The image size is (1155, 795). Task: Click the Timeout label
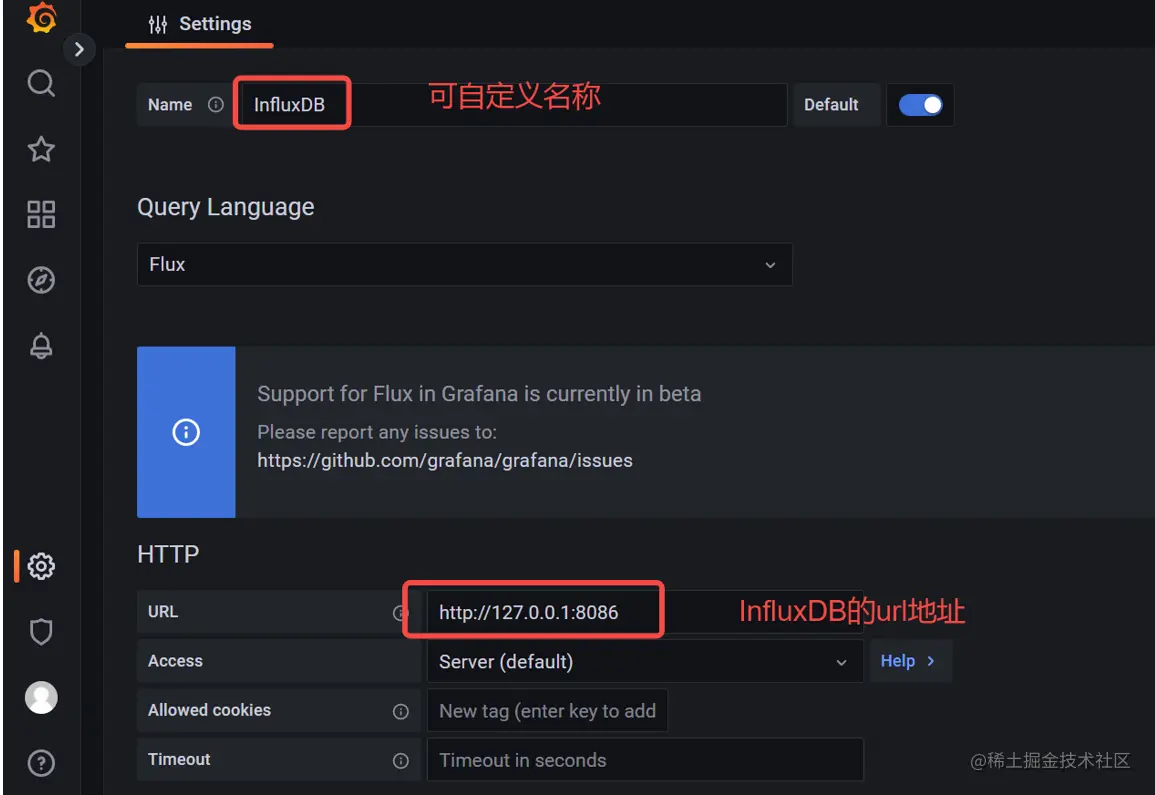pyautogui.click(x=179, y=760)
